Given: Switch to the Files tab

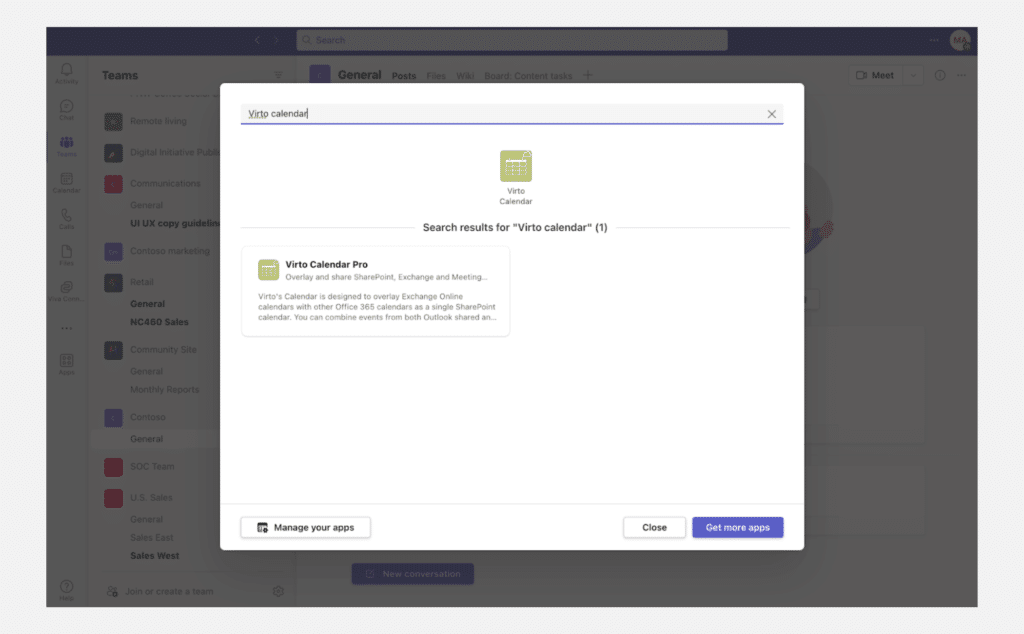Looking at the screenshot, I should (x=436, y=76).
